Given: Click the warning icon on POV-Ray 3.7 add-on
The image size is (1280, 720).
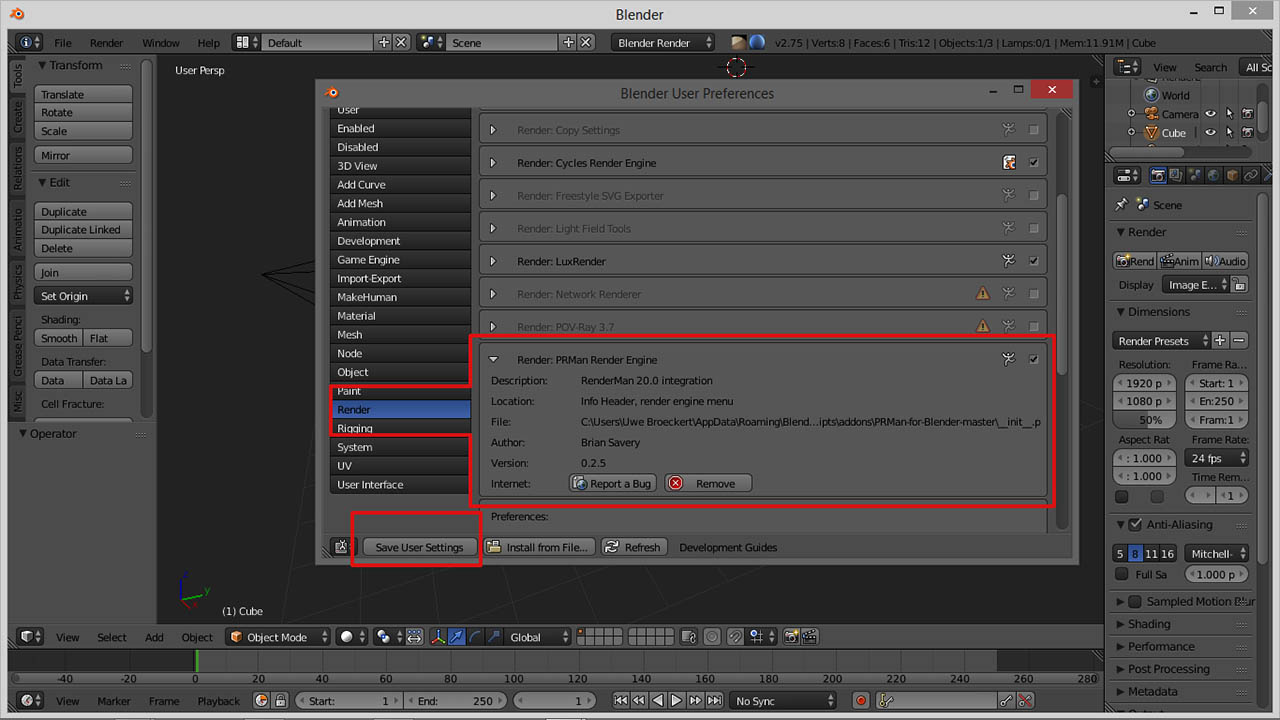Looking at the screenshot, I should click(x=983, y=327).
